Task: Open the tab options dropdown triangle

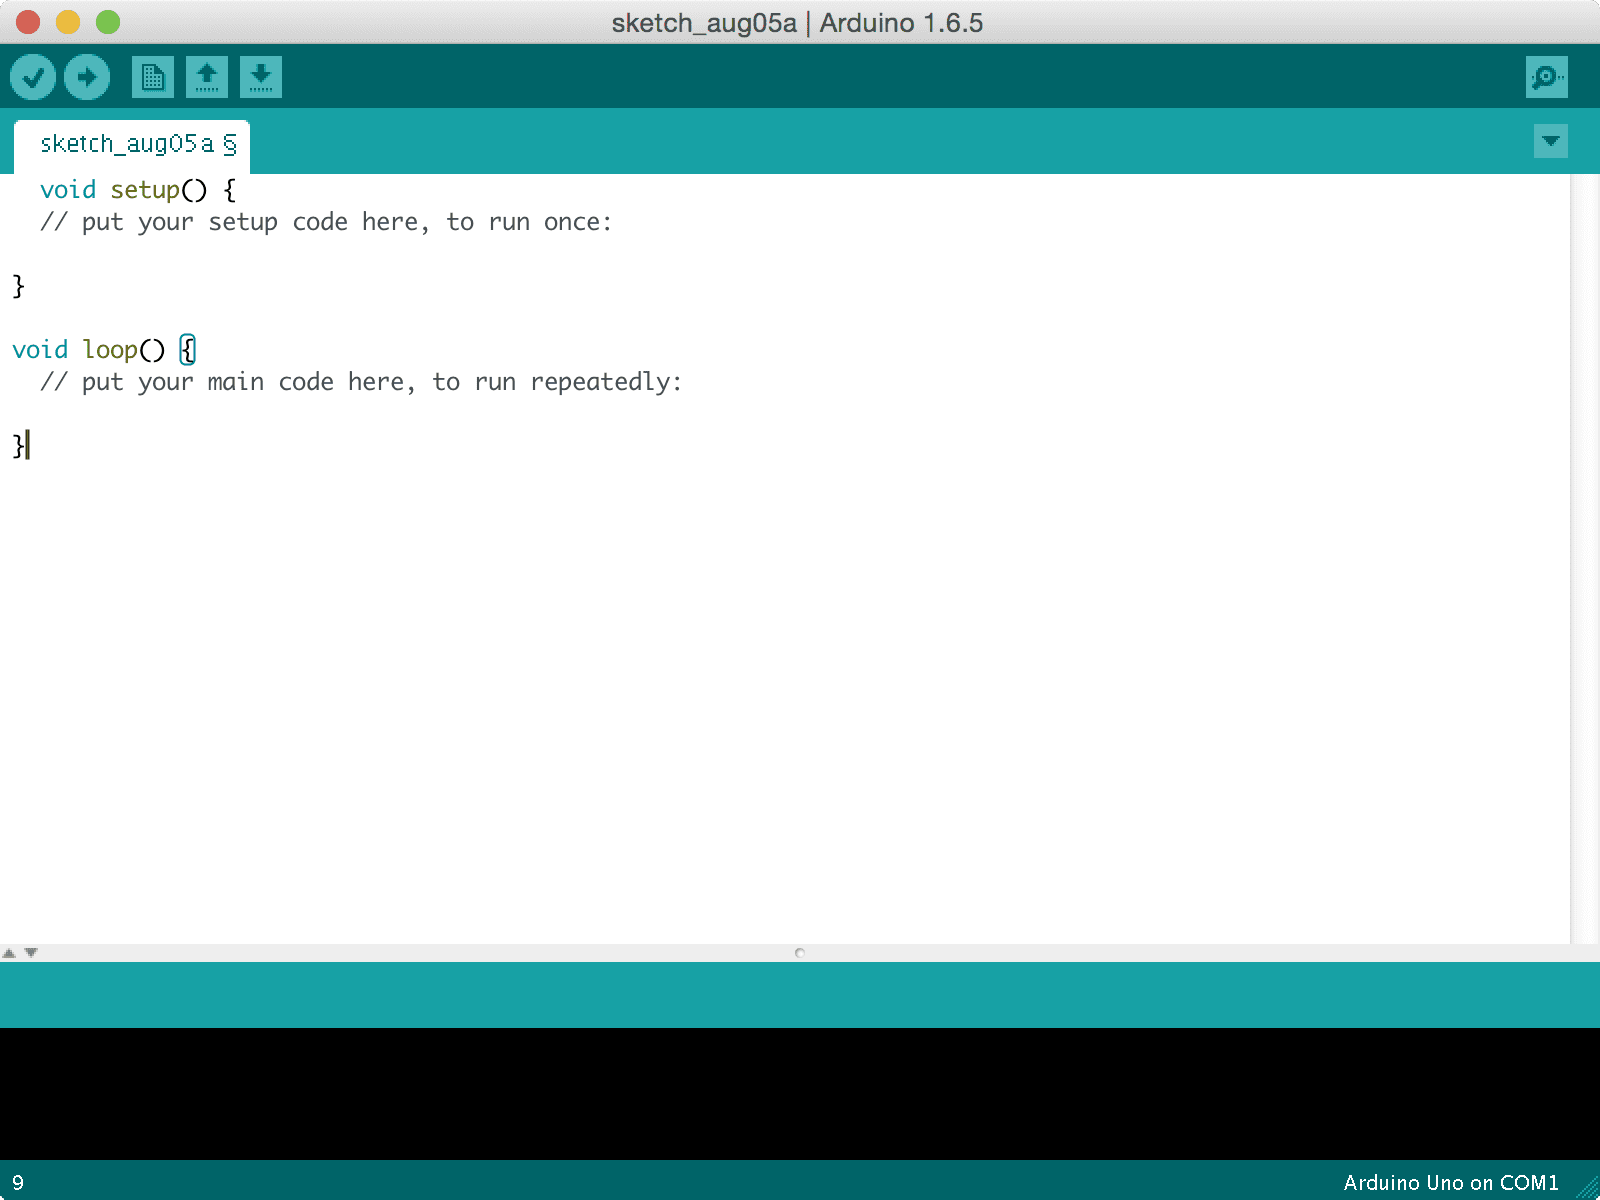Action: [1550, 141]
